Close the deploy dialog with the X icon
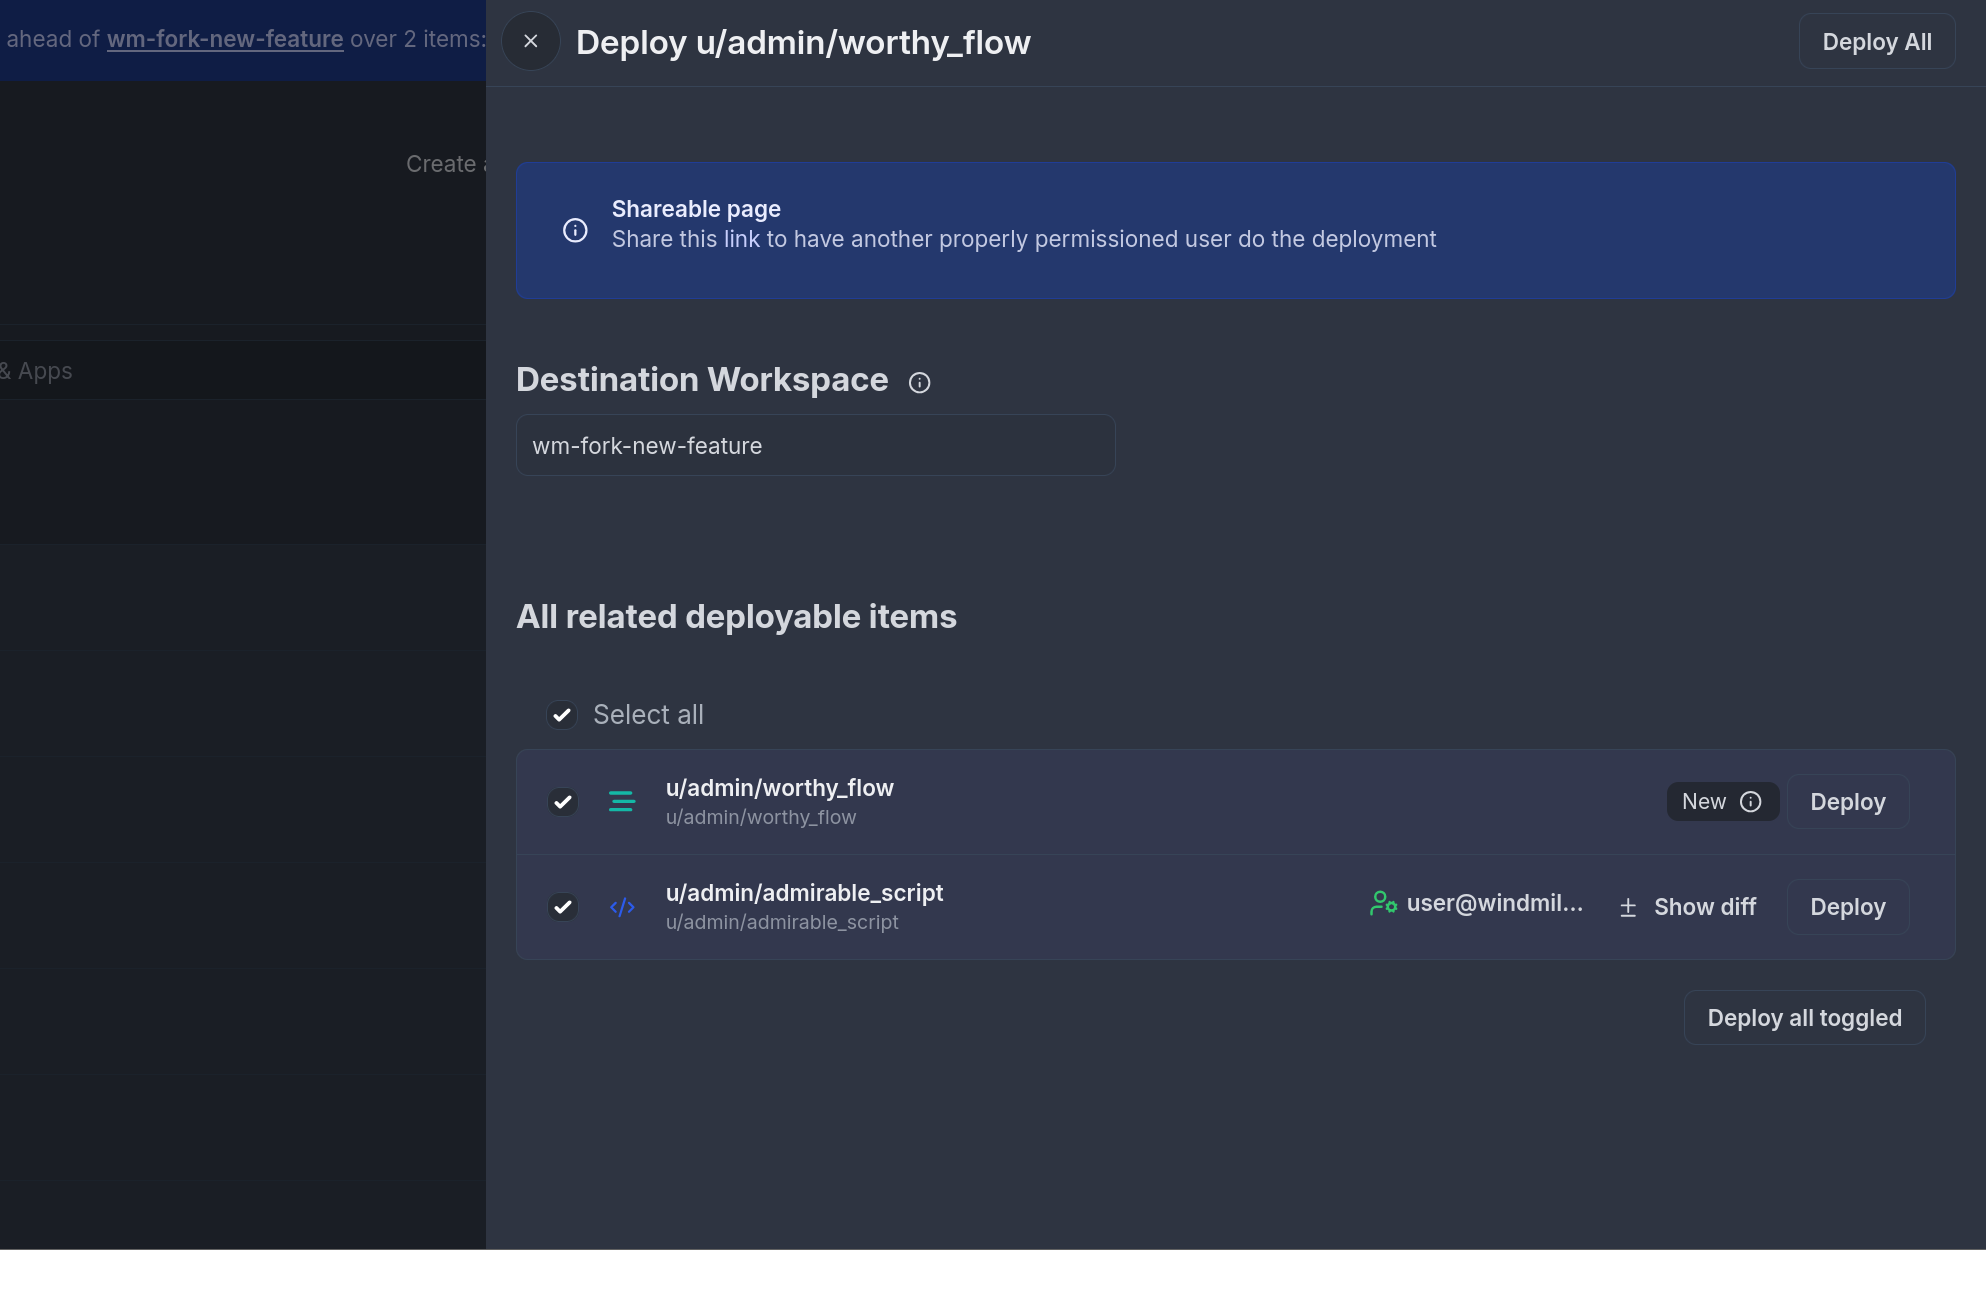Viewport: 1986px width, 1293px height. pyautogui.click(x=531, y=41)
